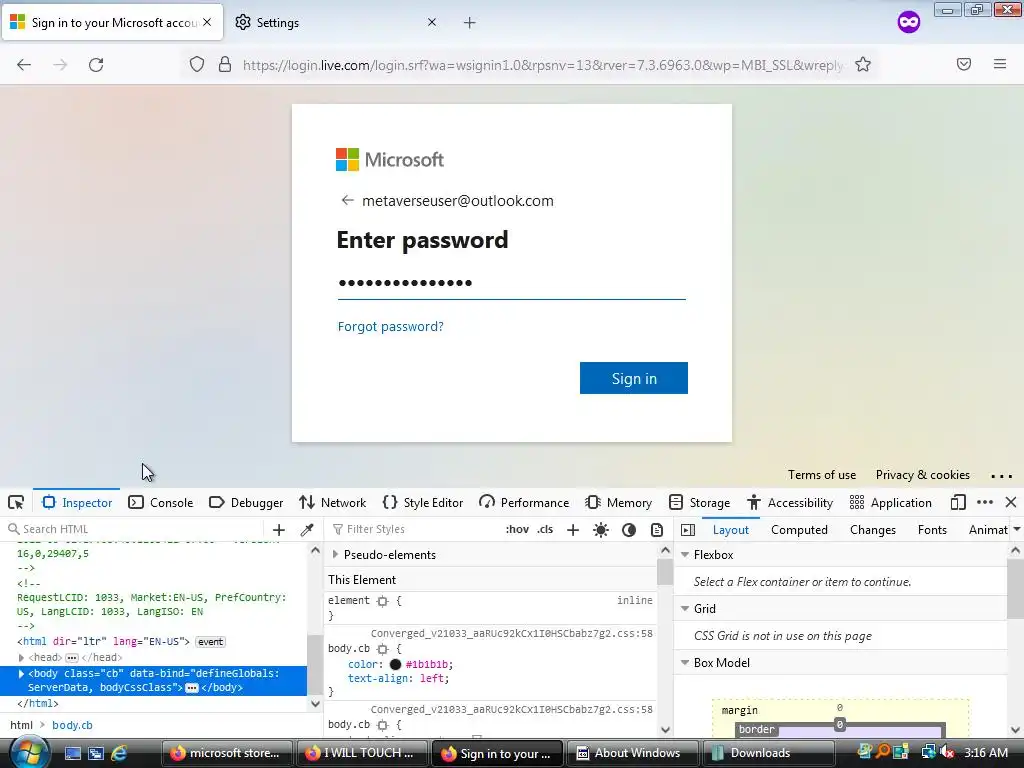
Task: Open responsive design mode icon
Action: point(958,502)
